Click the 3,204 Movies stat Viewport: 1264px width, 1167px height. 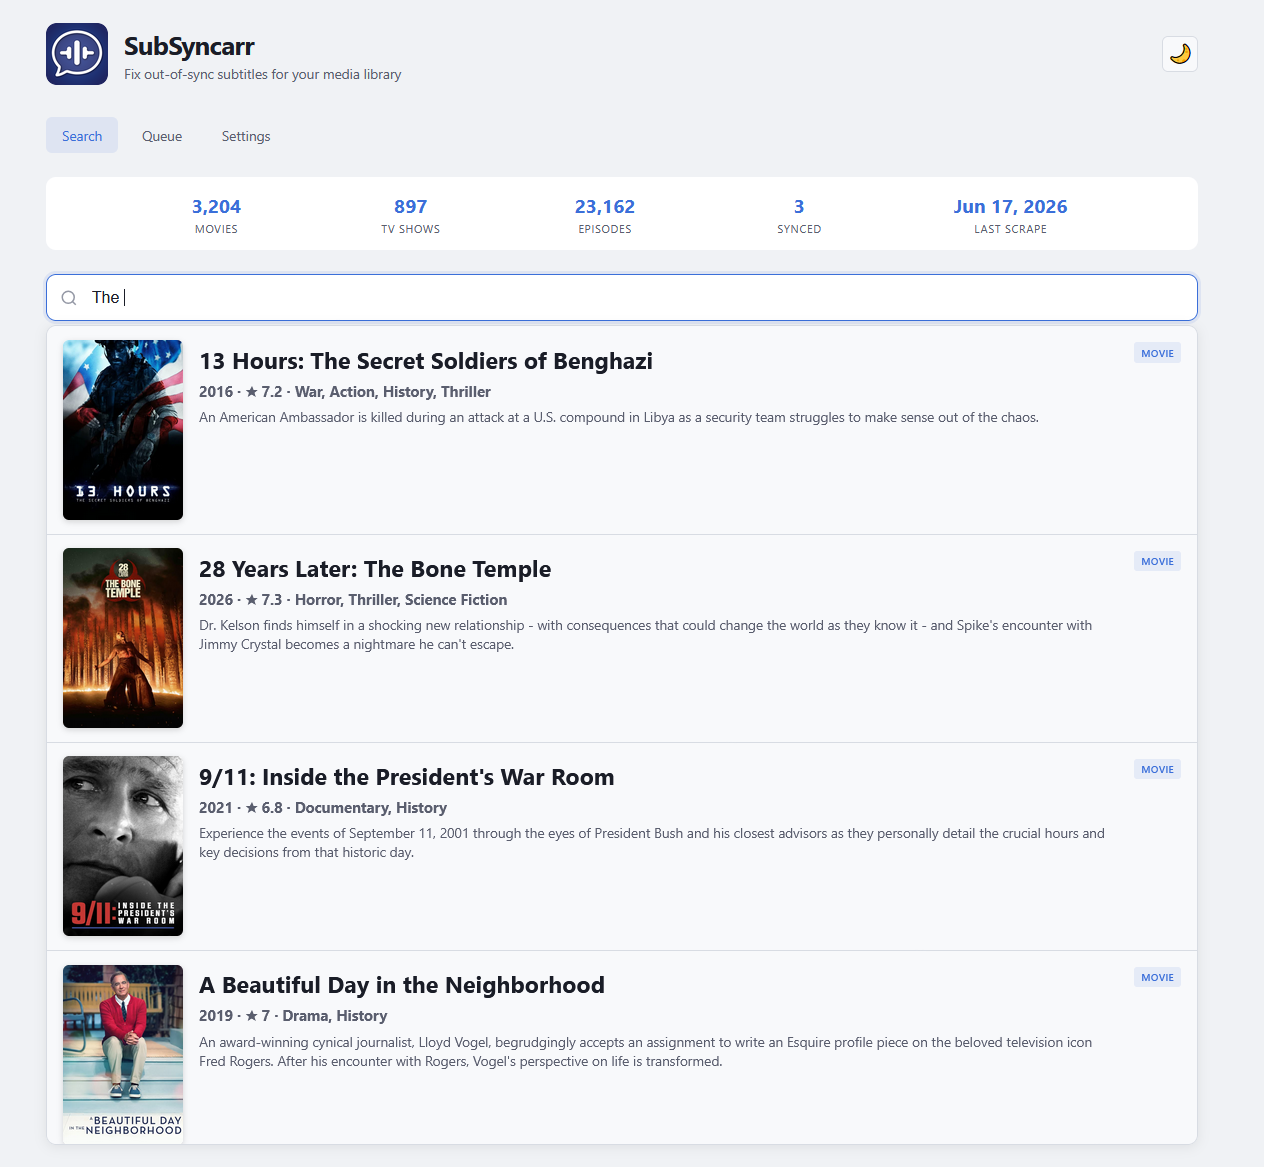(x=216, y=215)
